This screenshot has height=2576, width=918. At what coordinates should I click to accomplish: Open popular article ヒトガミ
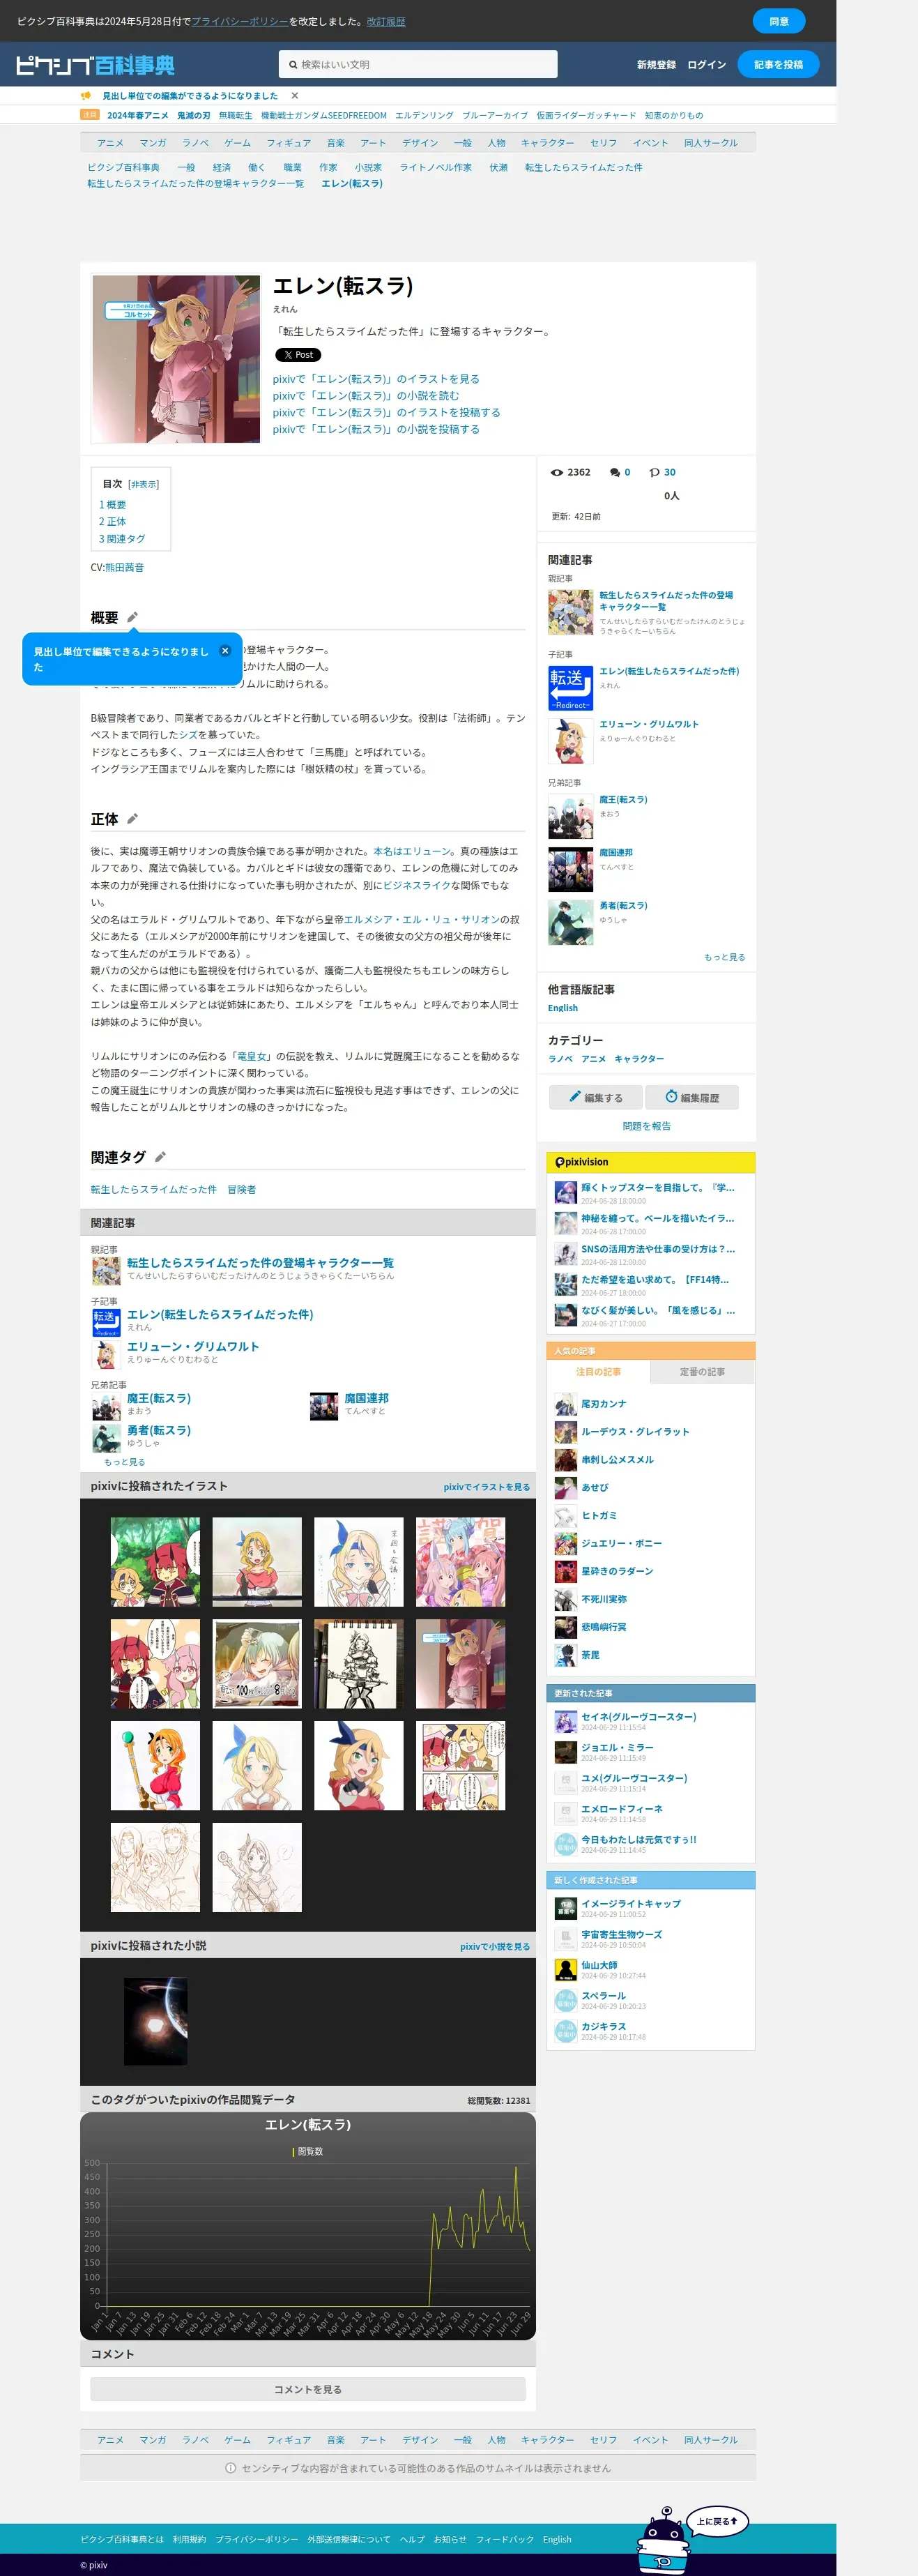(598, 1516)
